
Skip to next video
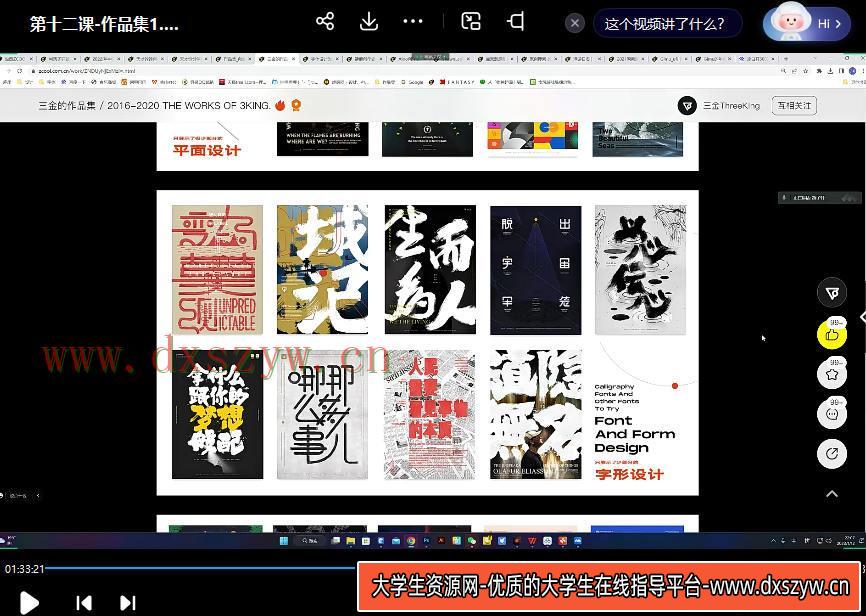[128, 603]
